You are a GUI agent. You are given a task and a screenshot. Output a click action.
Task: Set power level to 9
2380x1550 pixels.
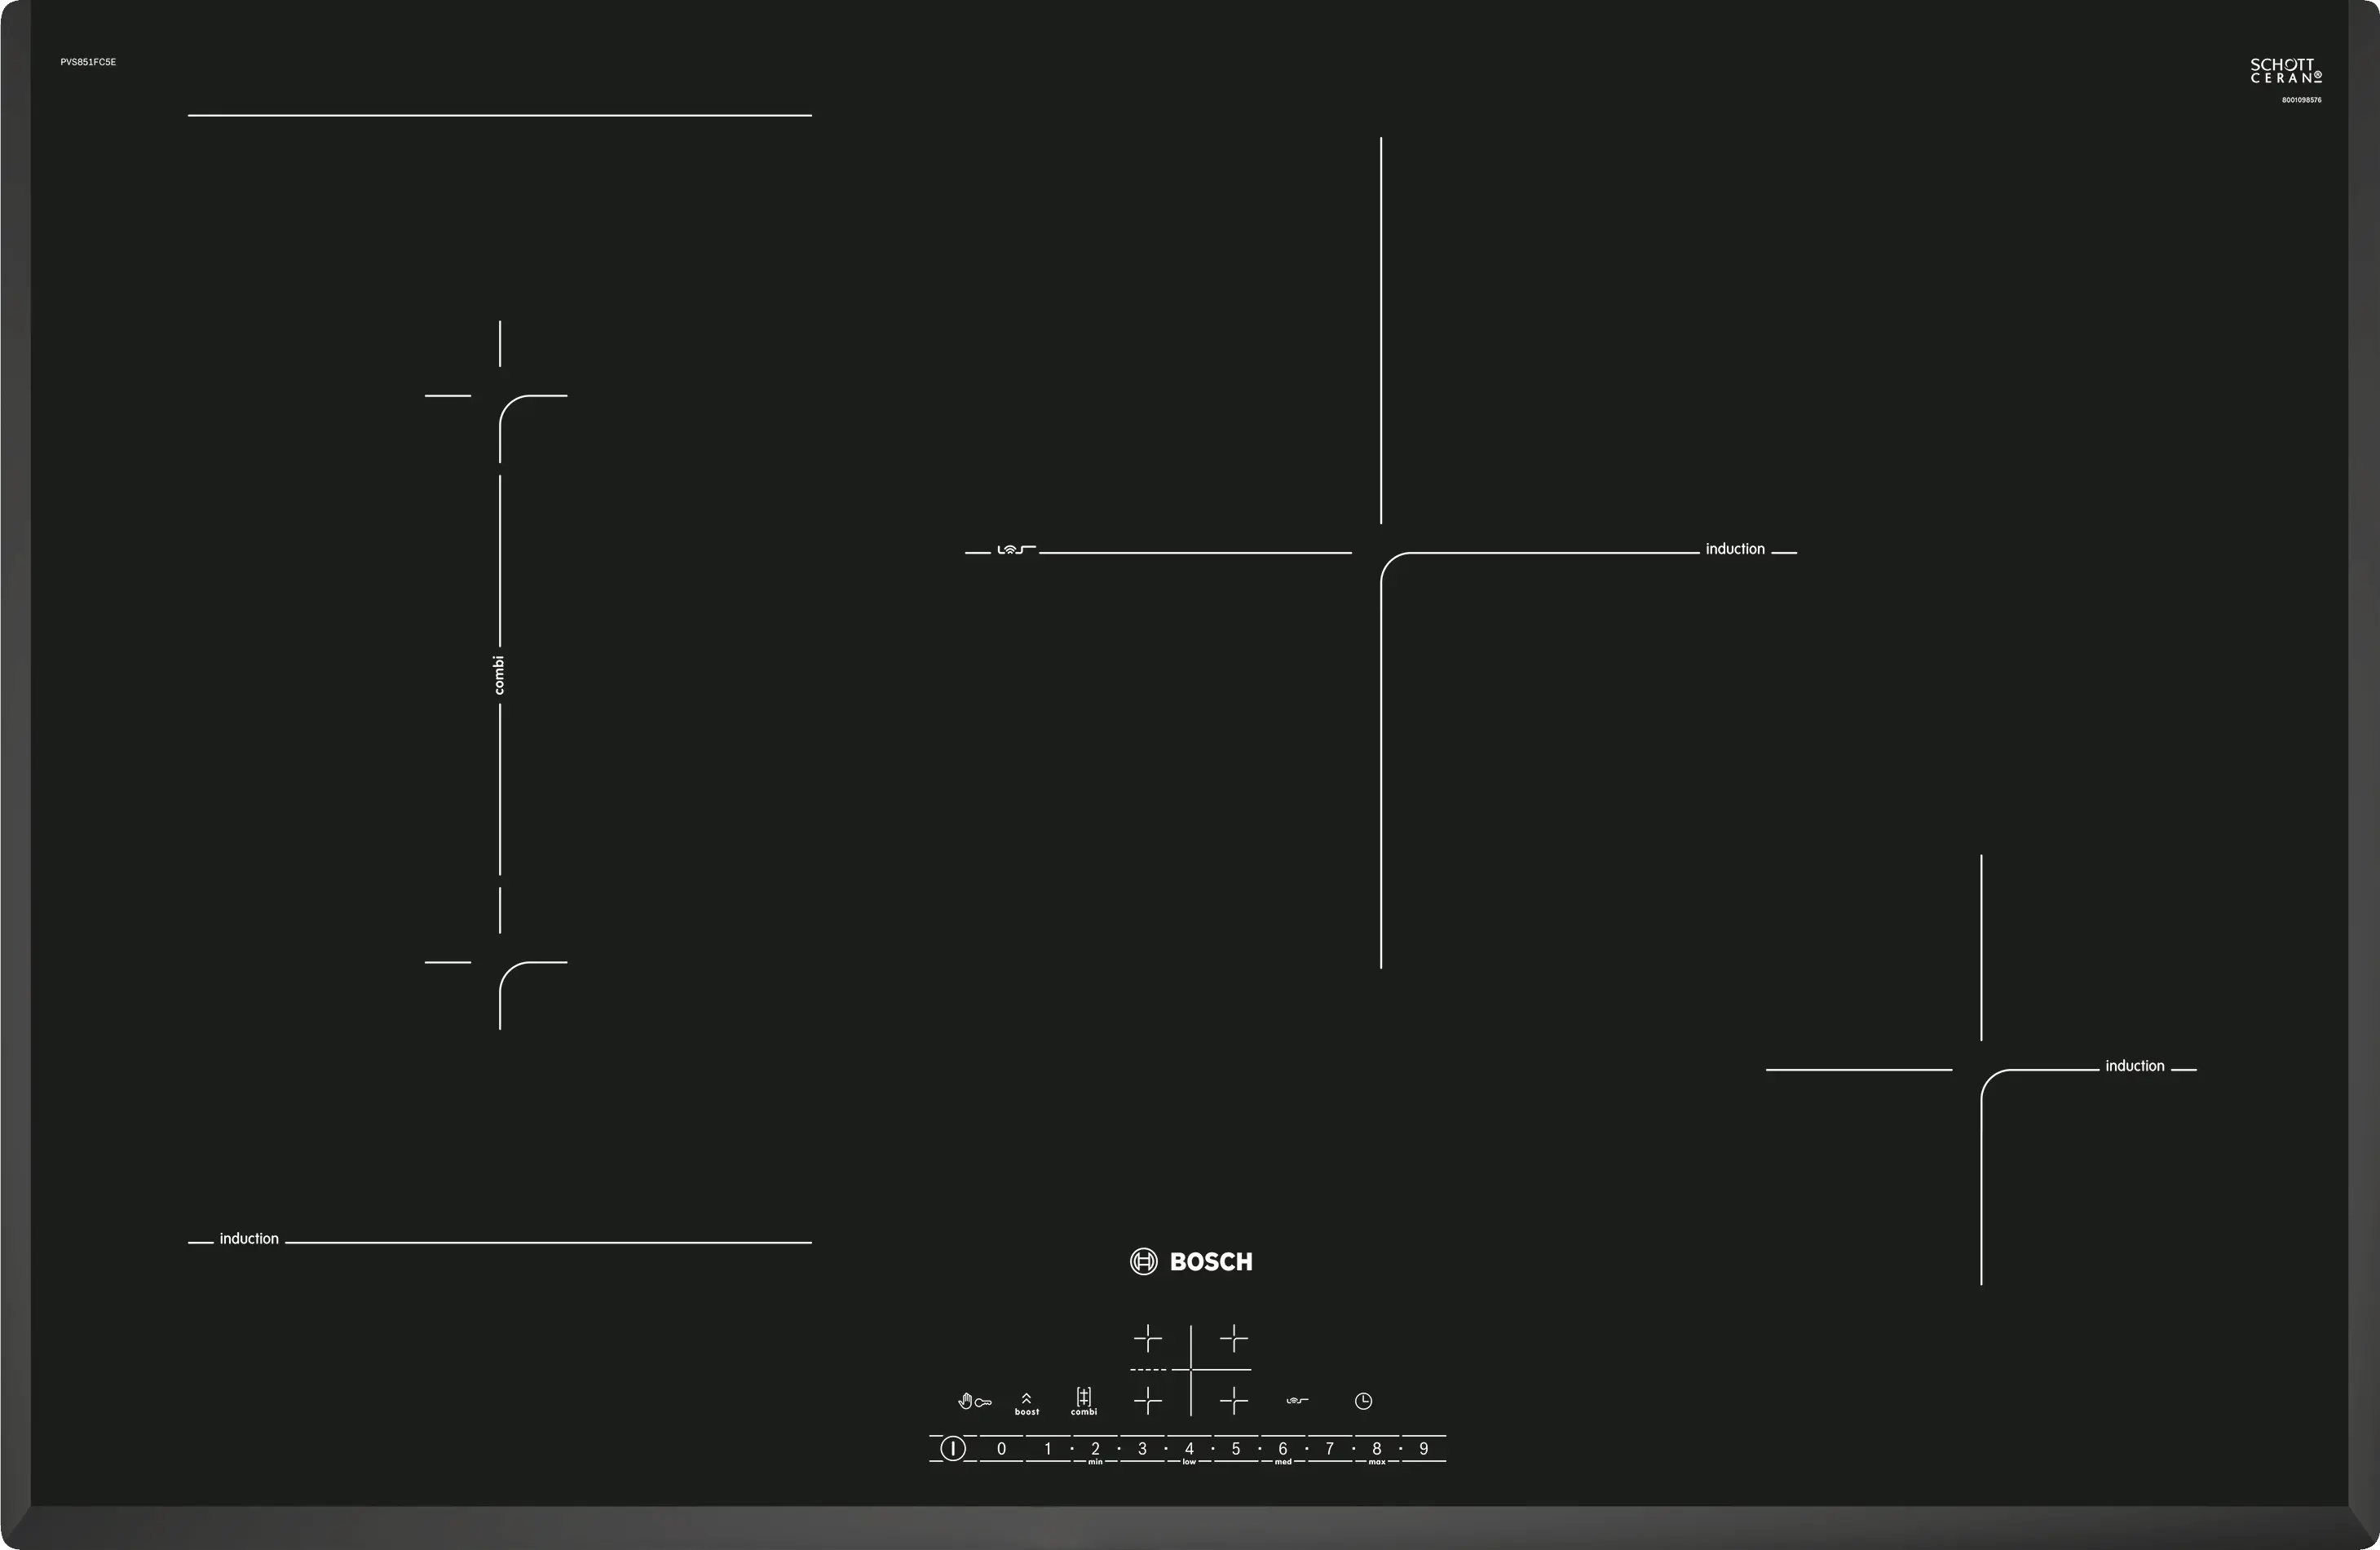pos(1424,1448)
